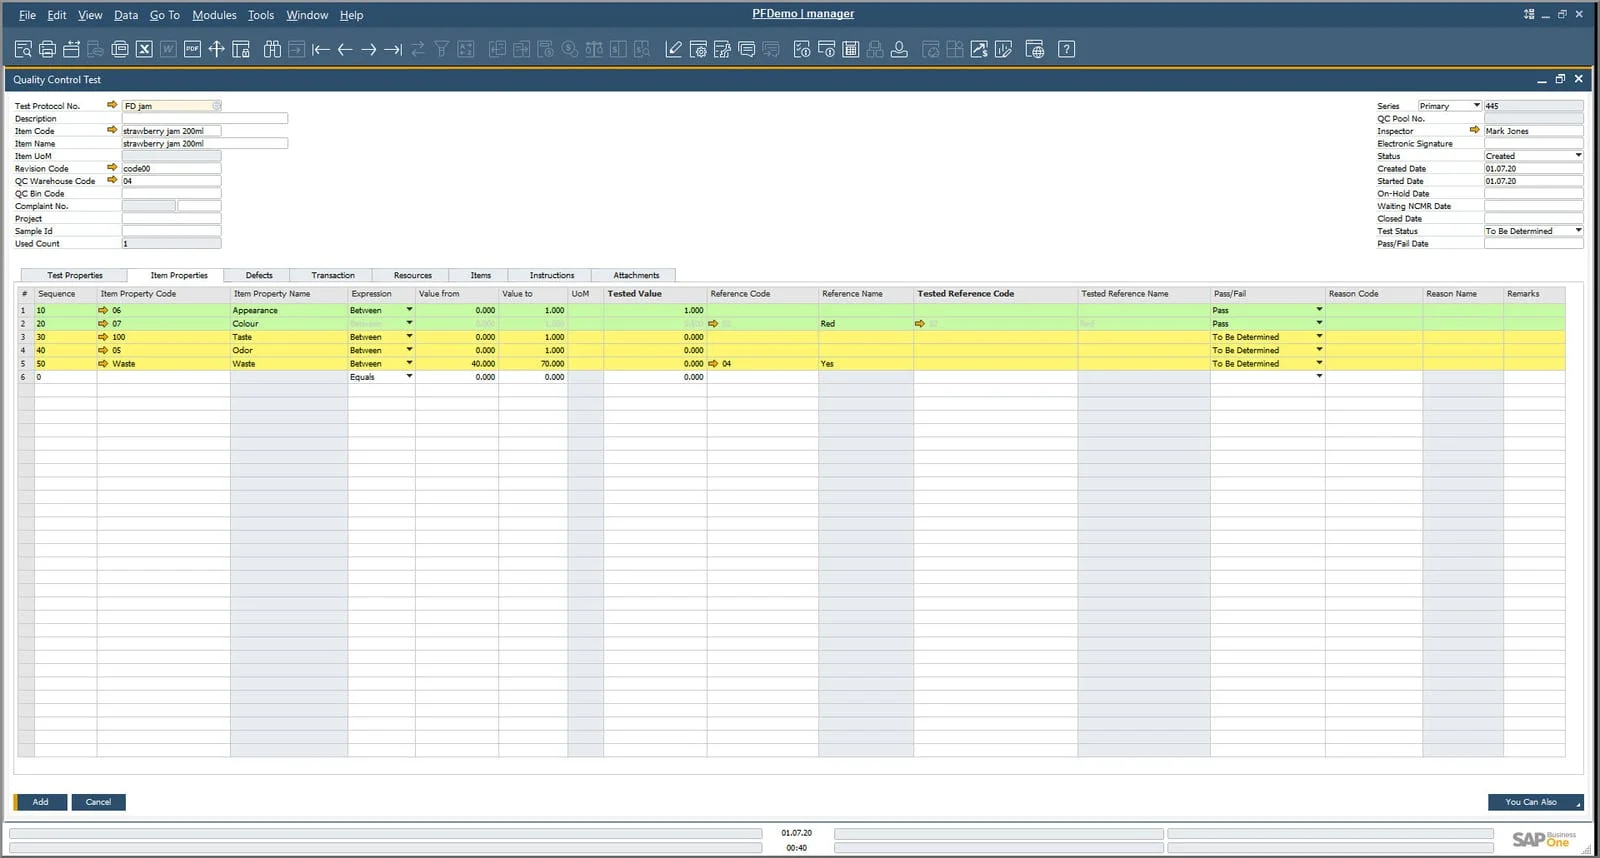Viewport: 1600px width, 858px height.
Task: Open the You Can Also button
Action: point(1535,802)
